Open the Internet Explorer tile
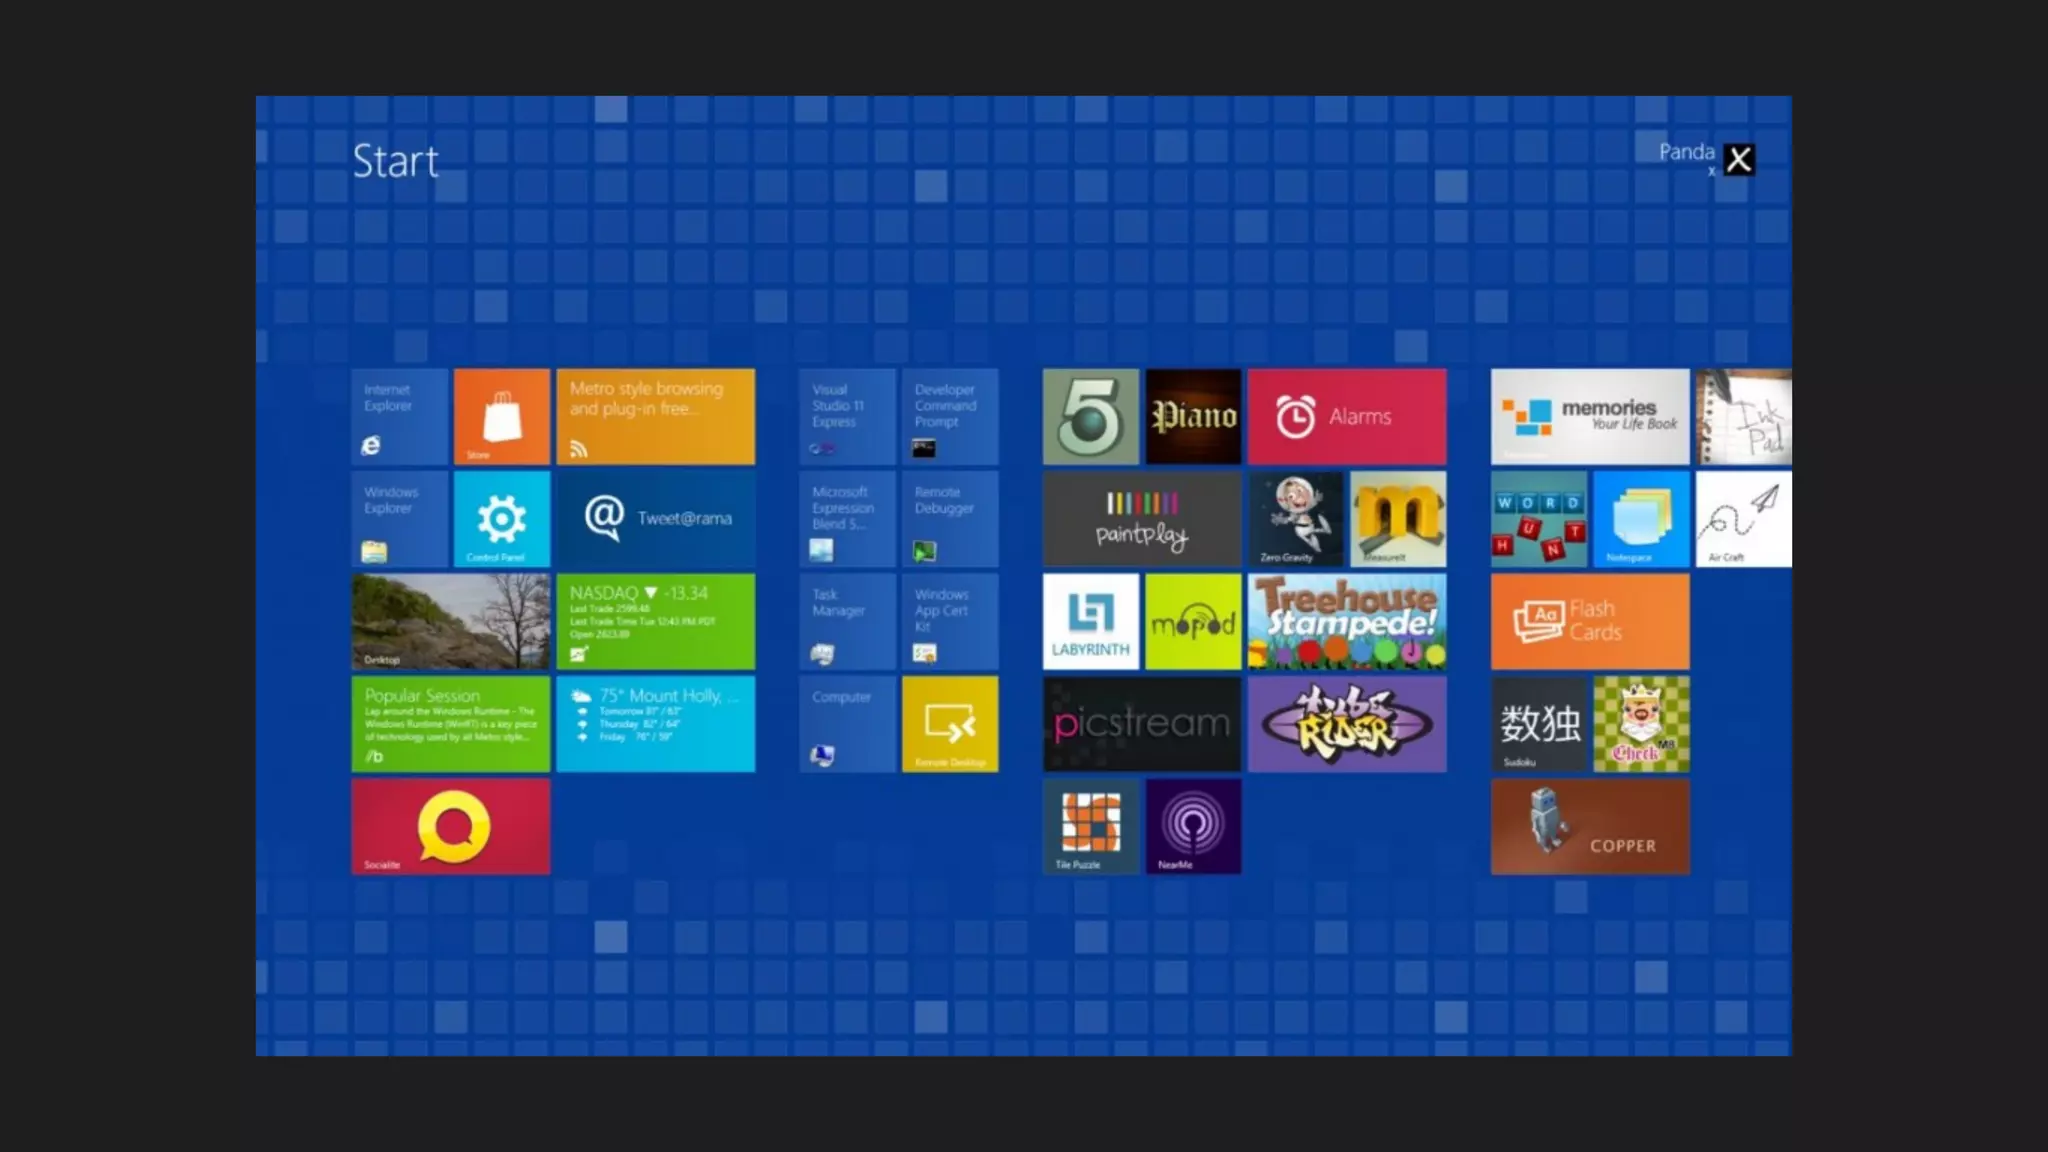 pyautogui.click(x=399, y=416)
